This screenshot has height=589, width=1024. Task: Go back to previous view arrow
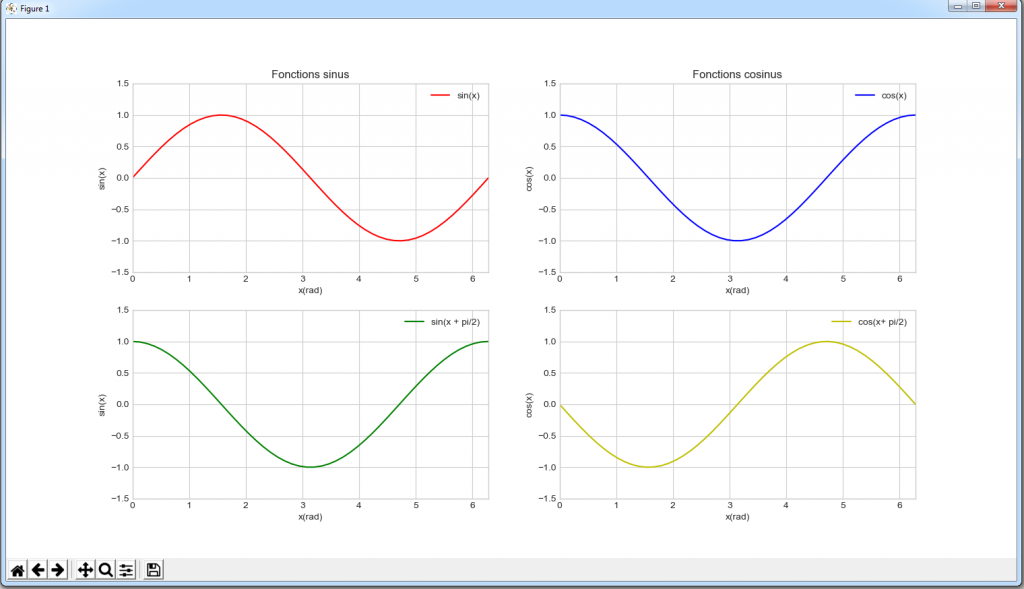[x=38, y=570]
